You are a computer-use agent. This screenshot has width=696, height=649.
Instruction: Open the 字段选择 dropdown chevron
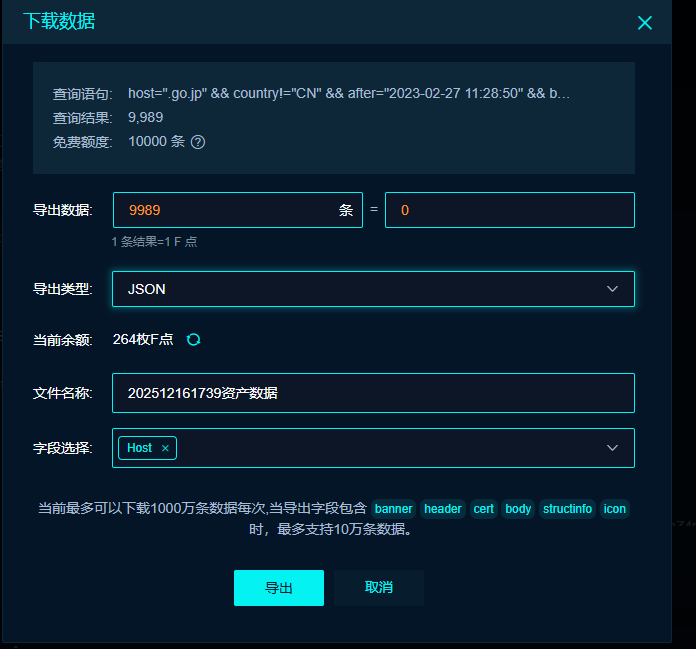pyautogui.click(x=613, y=448)
